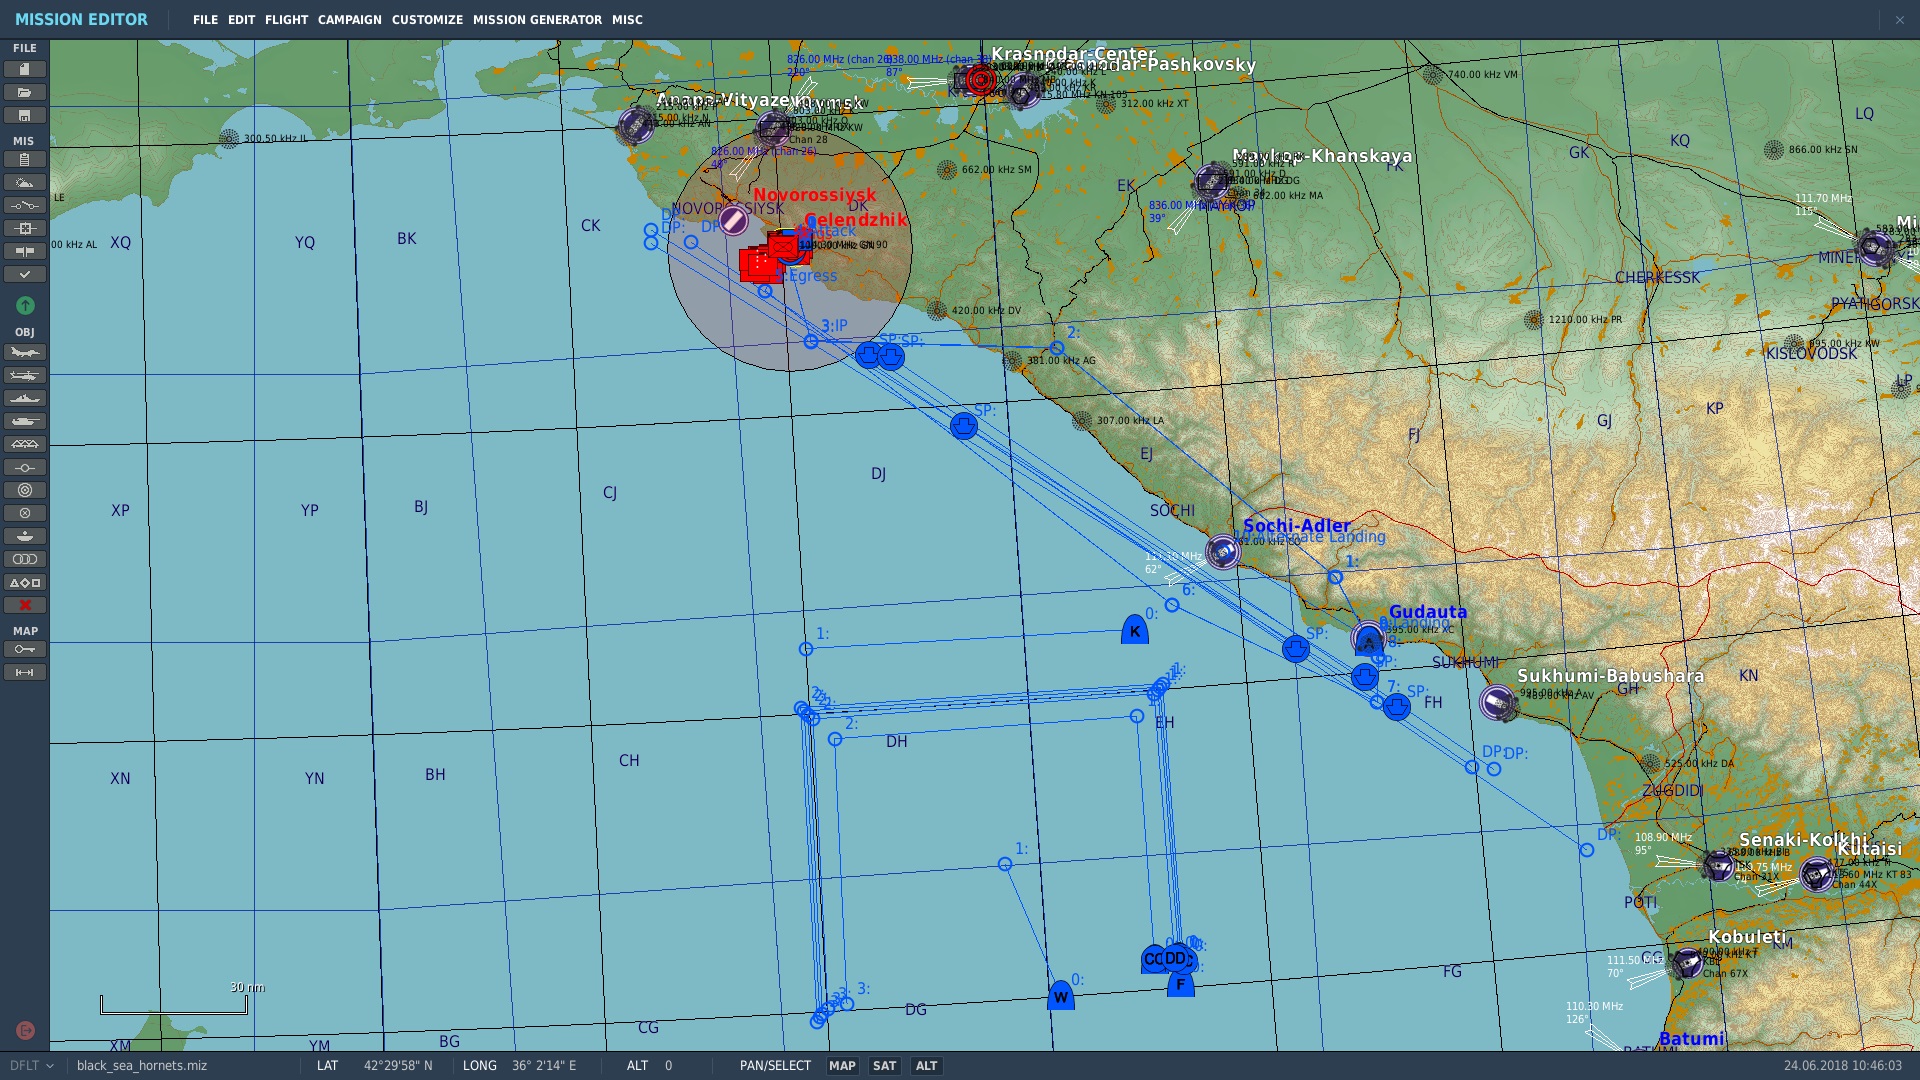This screenshot has width=1920, height=1080.
Task: Open mission file with folder icon
Action: point(25,92)
